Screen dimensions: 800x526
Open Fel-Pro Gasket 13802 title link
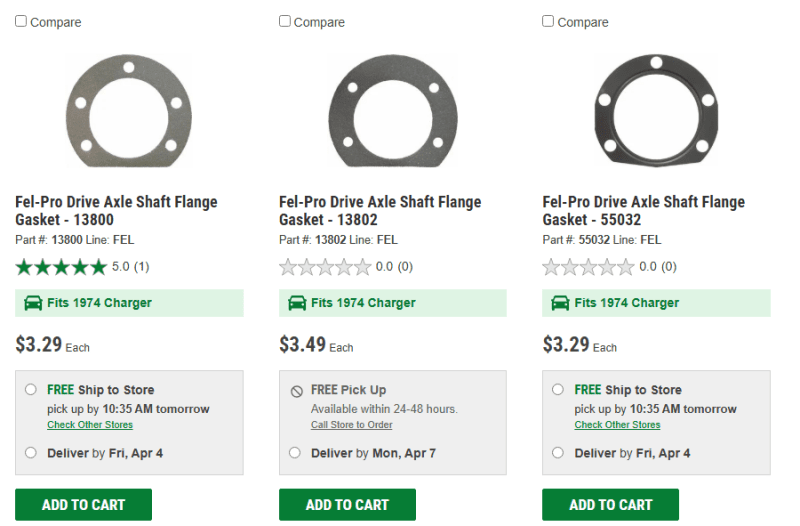pos(380,211)
